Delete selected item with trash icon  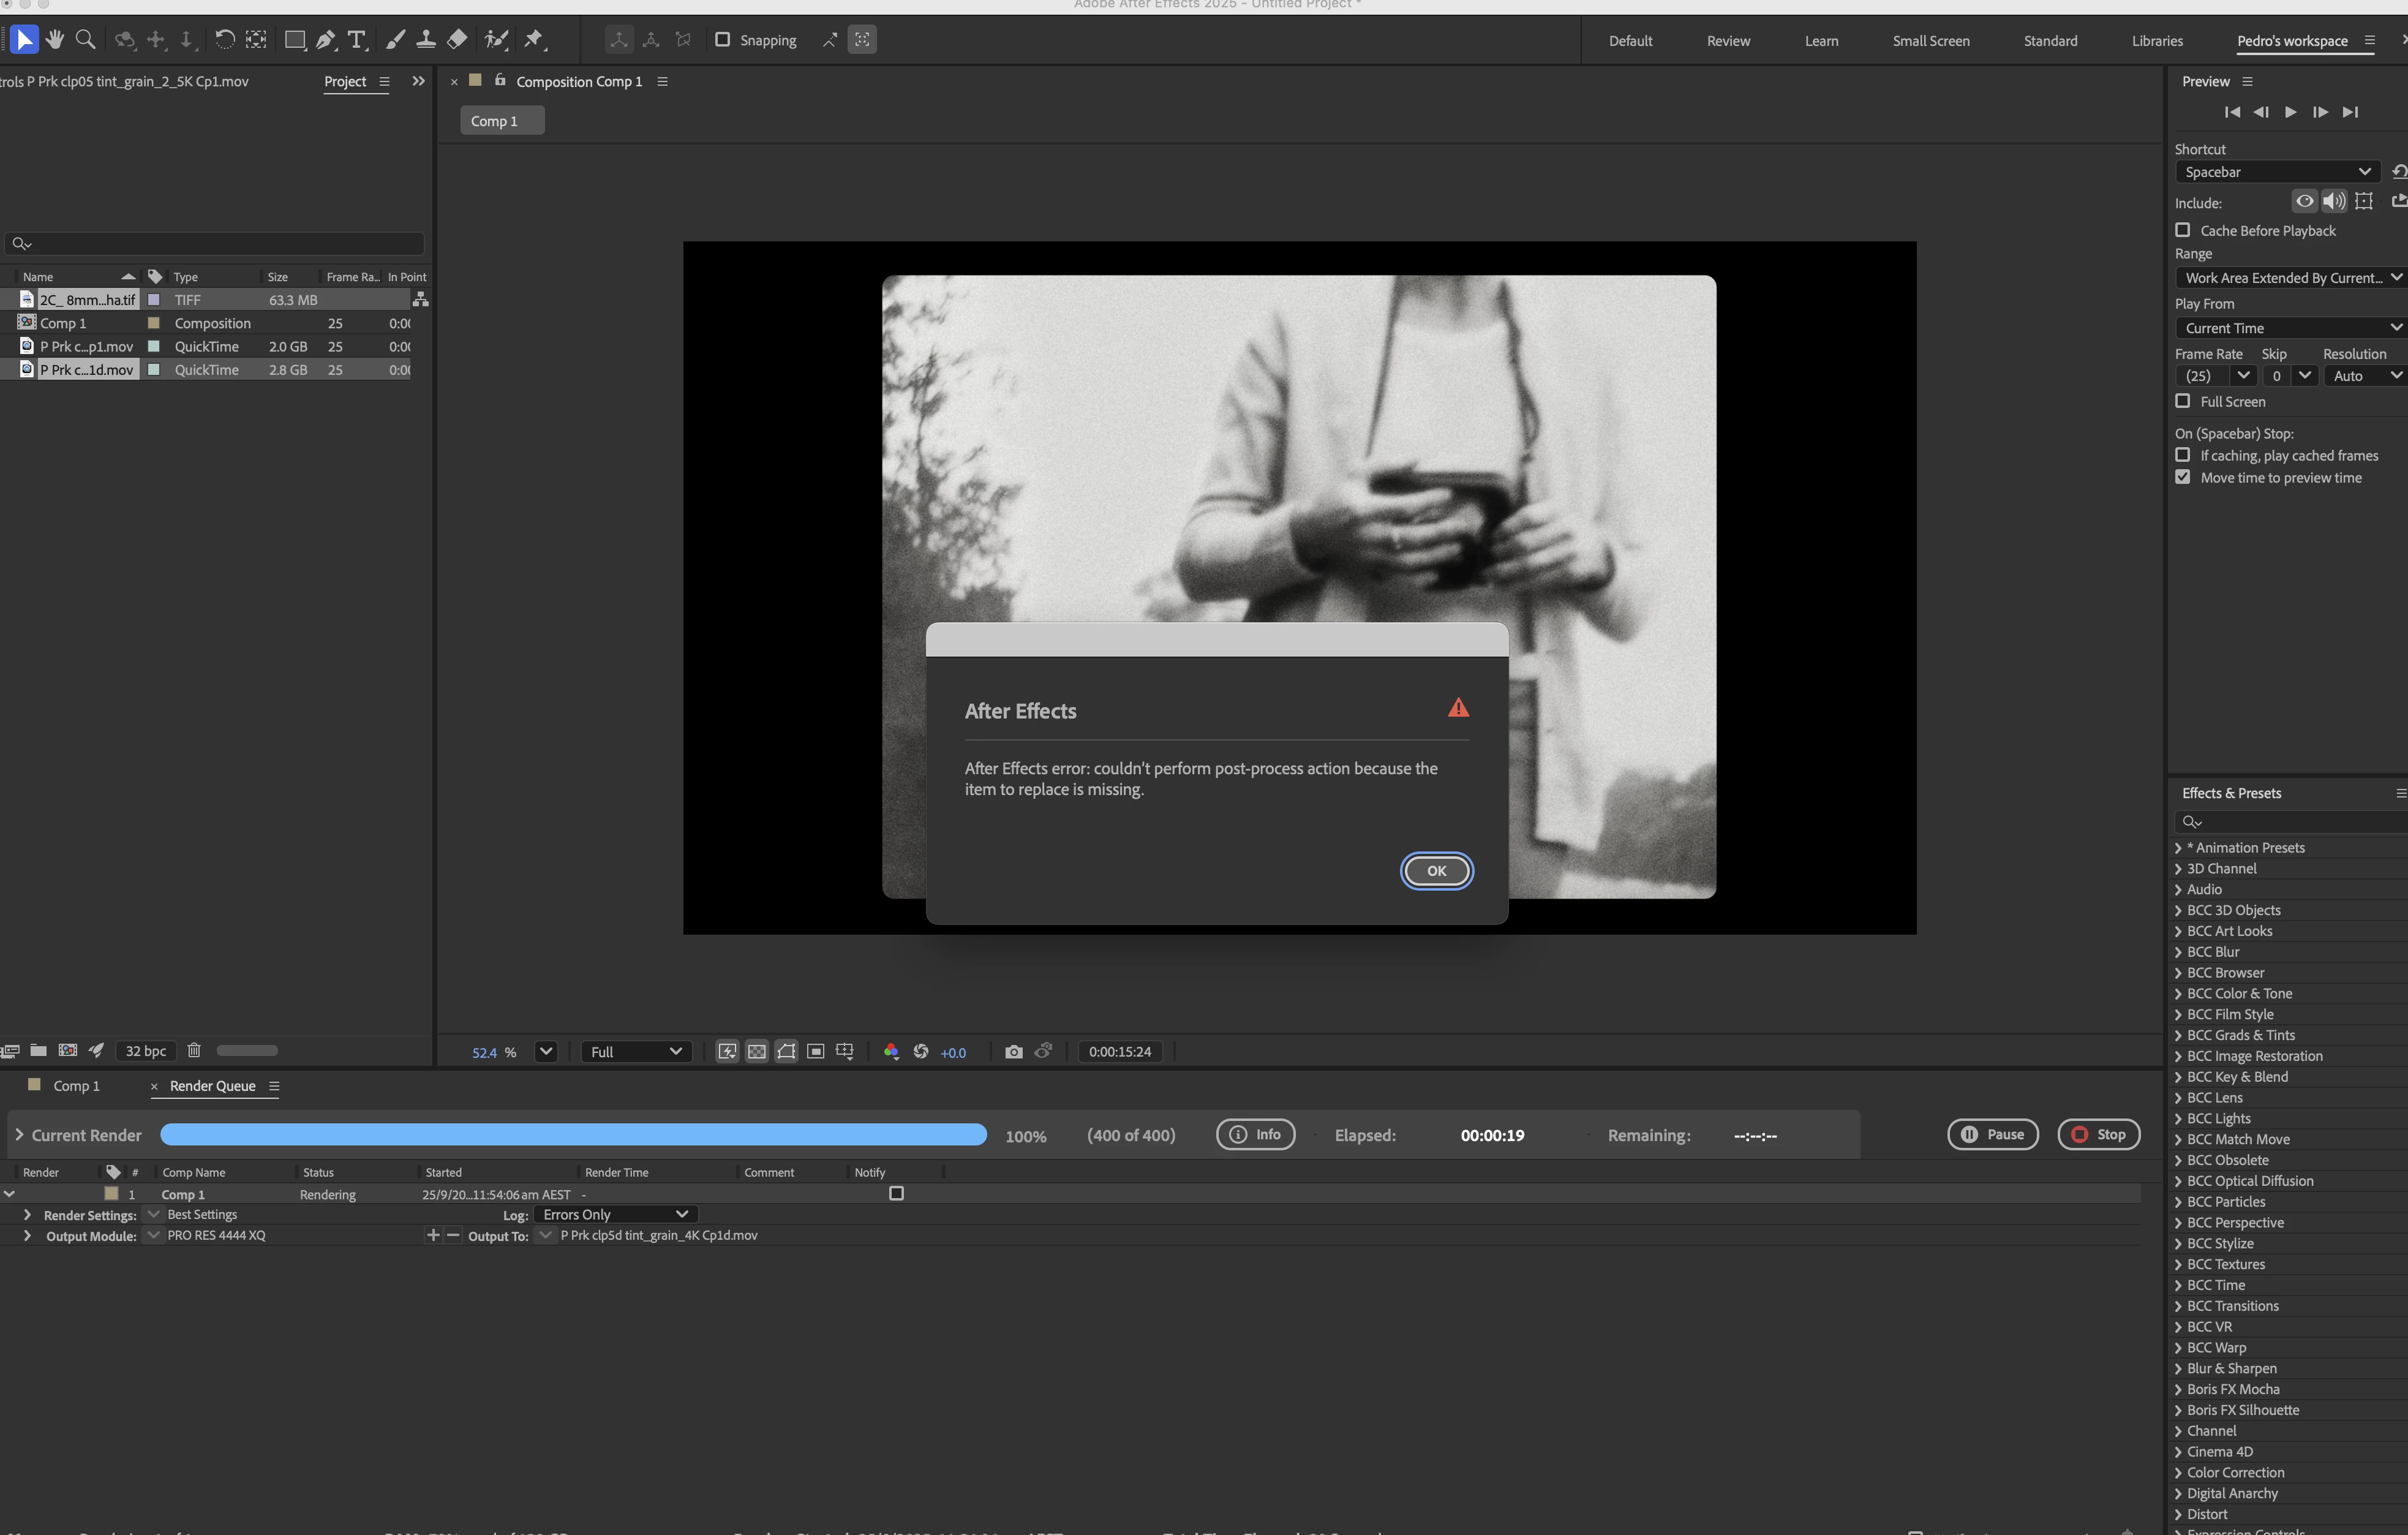pos(194,1050)
